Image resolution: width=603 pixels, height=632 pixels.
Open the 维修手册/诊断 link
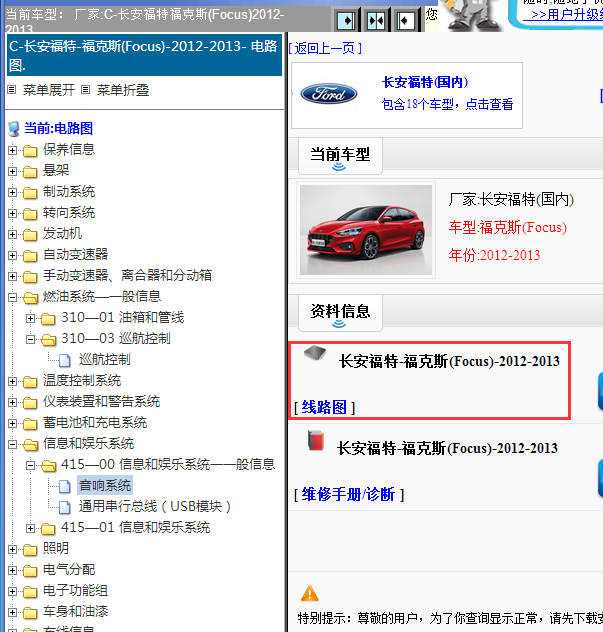pyautogui.click(x=349, y=494)
